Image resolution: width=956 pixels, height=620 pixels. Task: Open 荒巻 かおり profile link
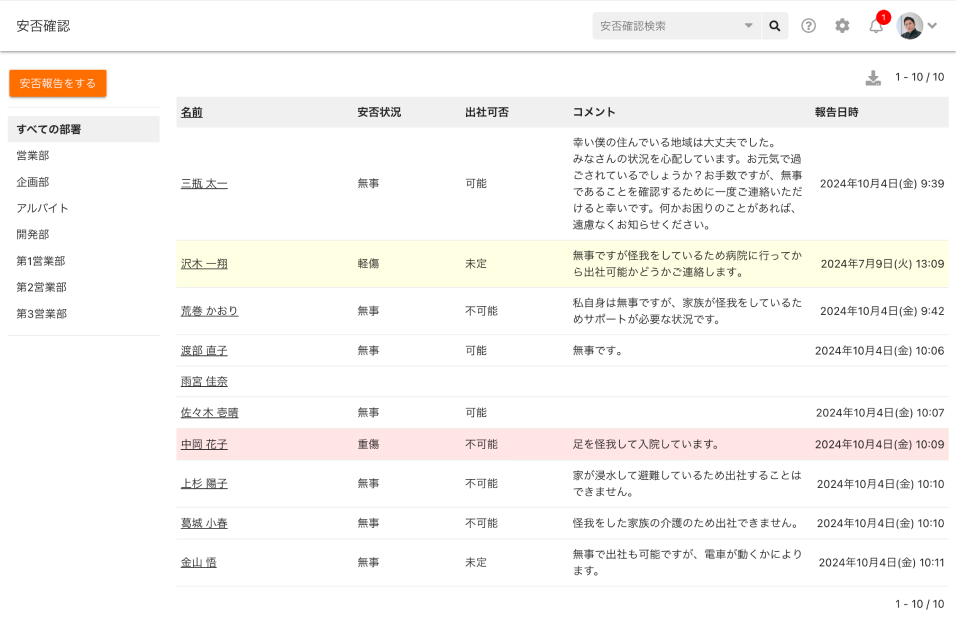coord(209,311)
